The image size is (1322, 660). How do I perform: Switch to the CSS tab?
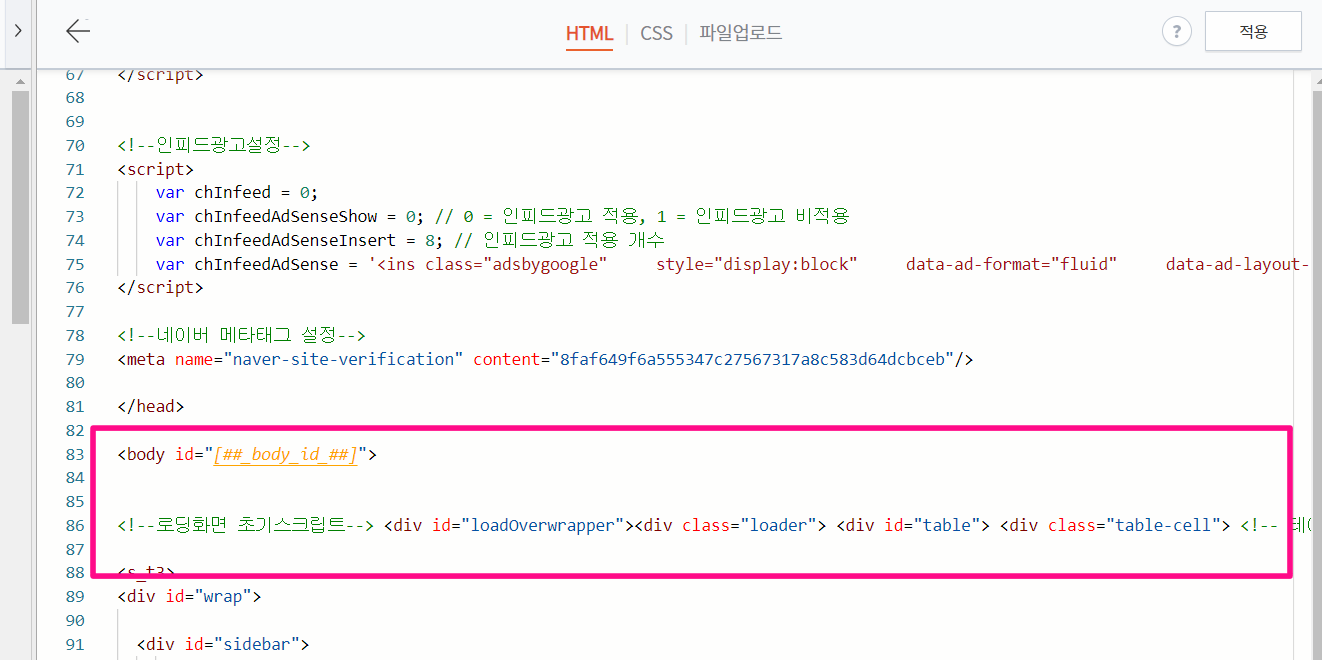pyautogui.click(x=656, y=33)
